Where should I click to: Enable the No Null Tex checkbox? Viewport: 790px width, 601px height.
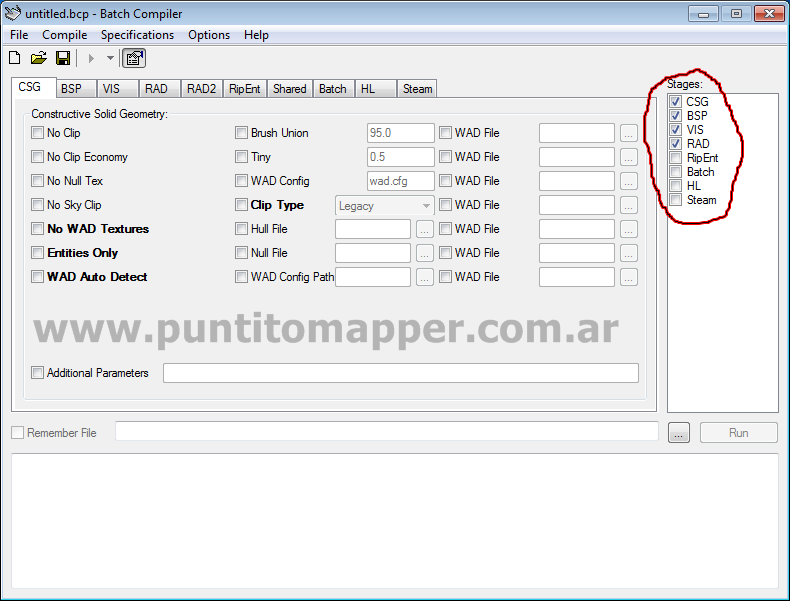tap(37, 180)
